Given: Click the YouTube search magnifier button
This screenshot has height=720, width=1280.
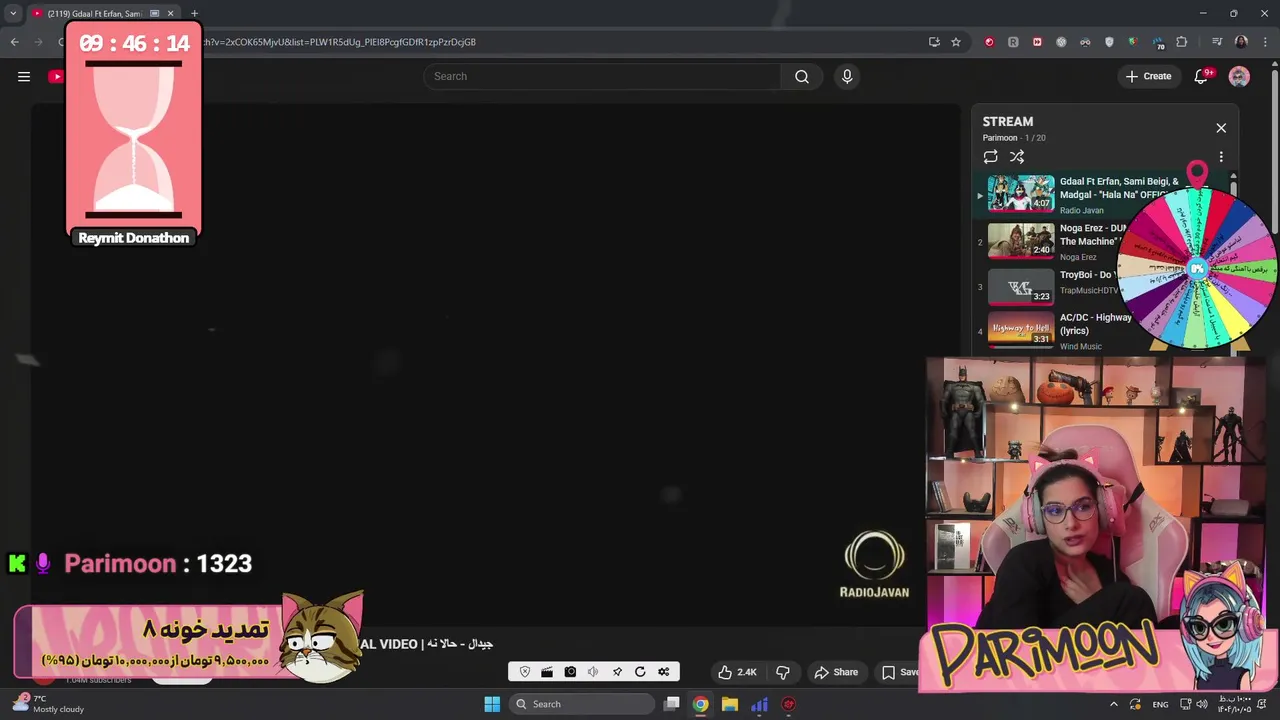Looking at the screenshot, I should (x=802, y=76).
